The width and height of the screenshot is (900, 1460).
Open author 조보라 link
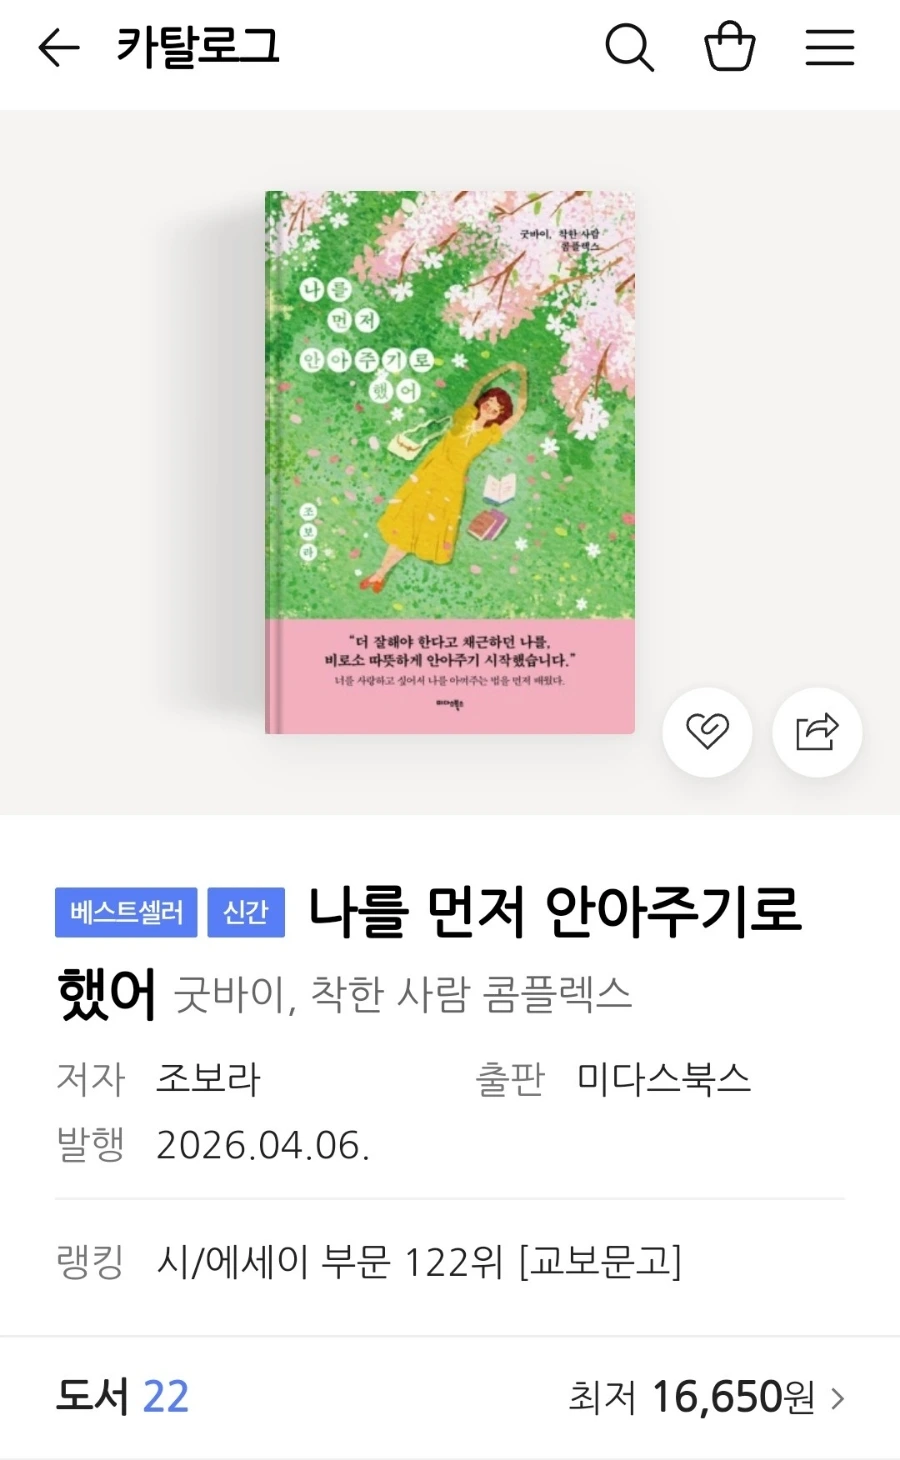[208, 1079]
